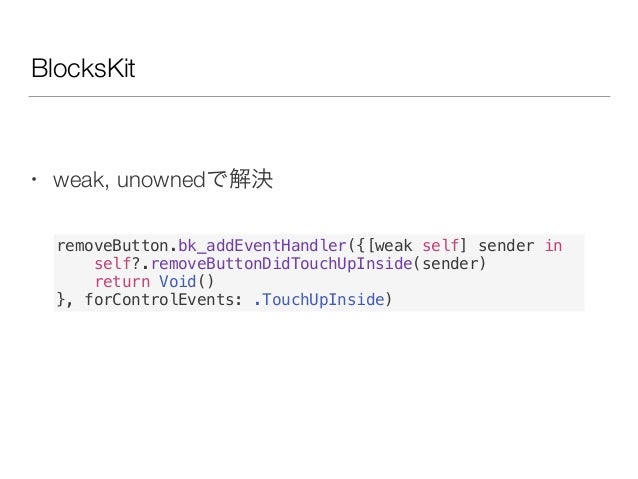Click the (sender) argument on line two
Viewport: 638px width, 479px height.
click(450, 264)
